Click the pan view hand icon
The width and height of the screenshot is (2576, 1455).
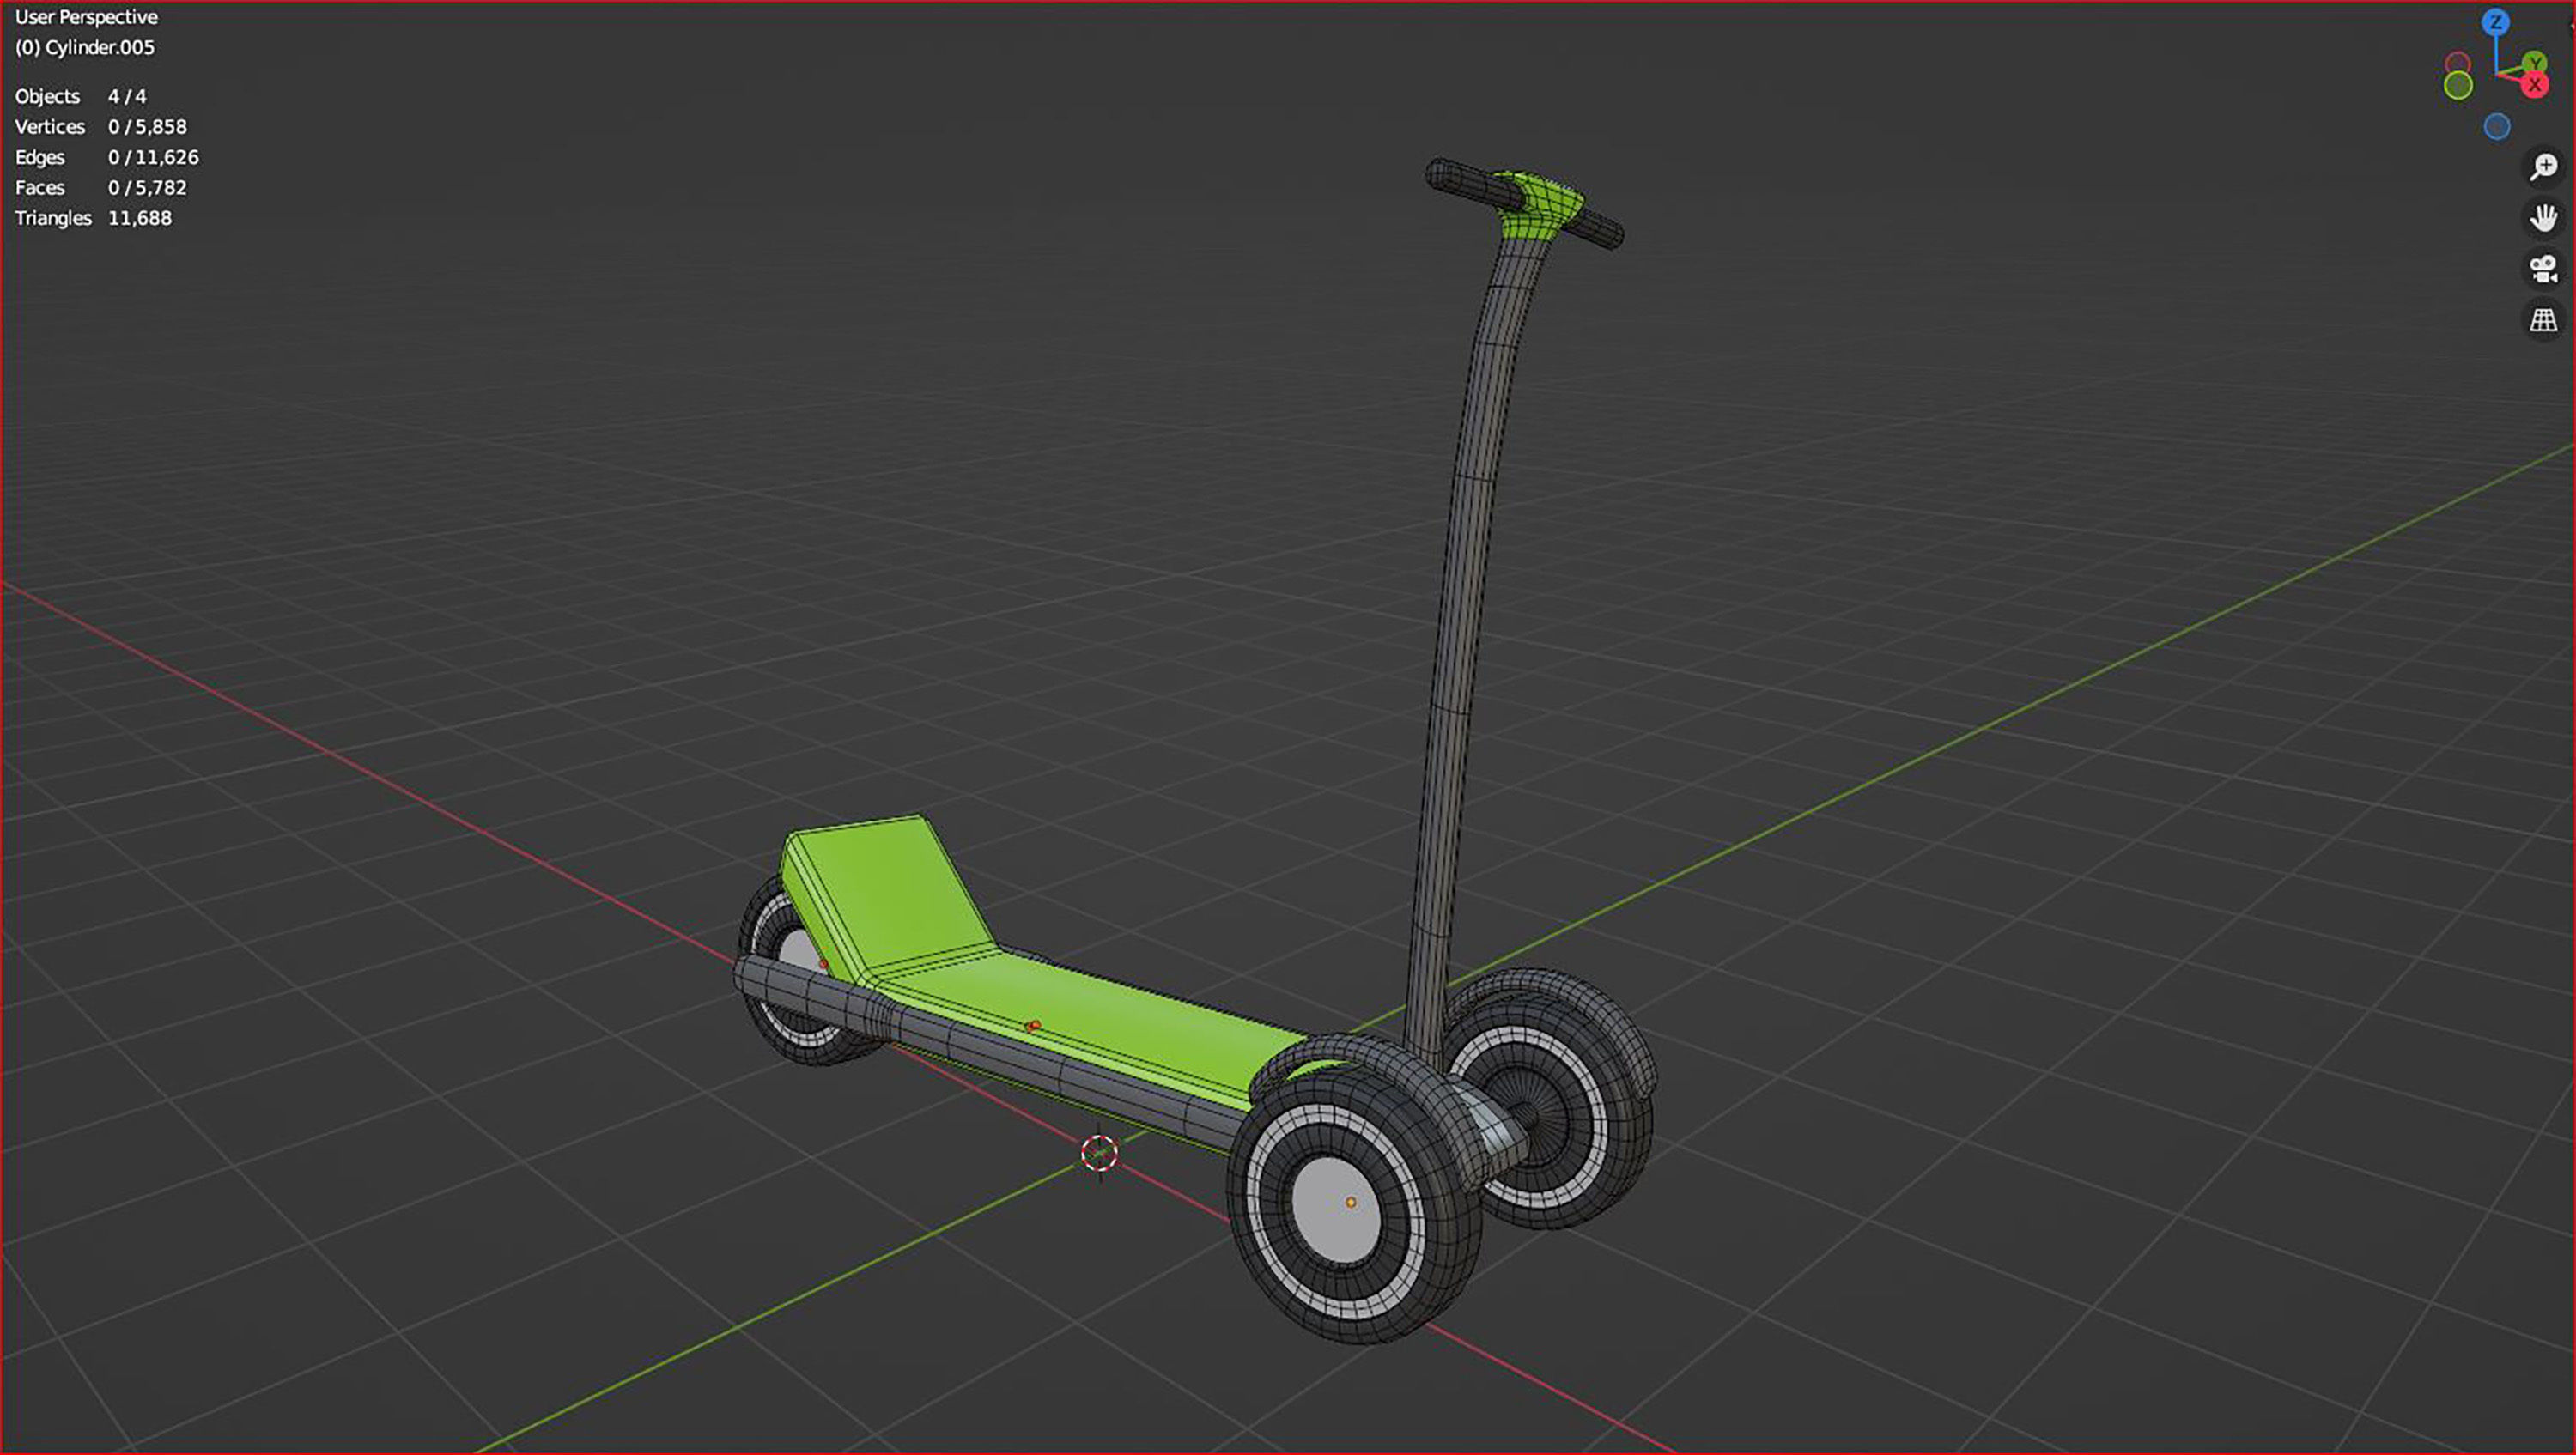pos(2544,218)
